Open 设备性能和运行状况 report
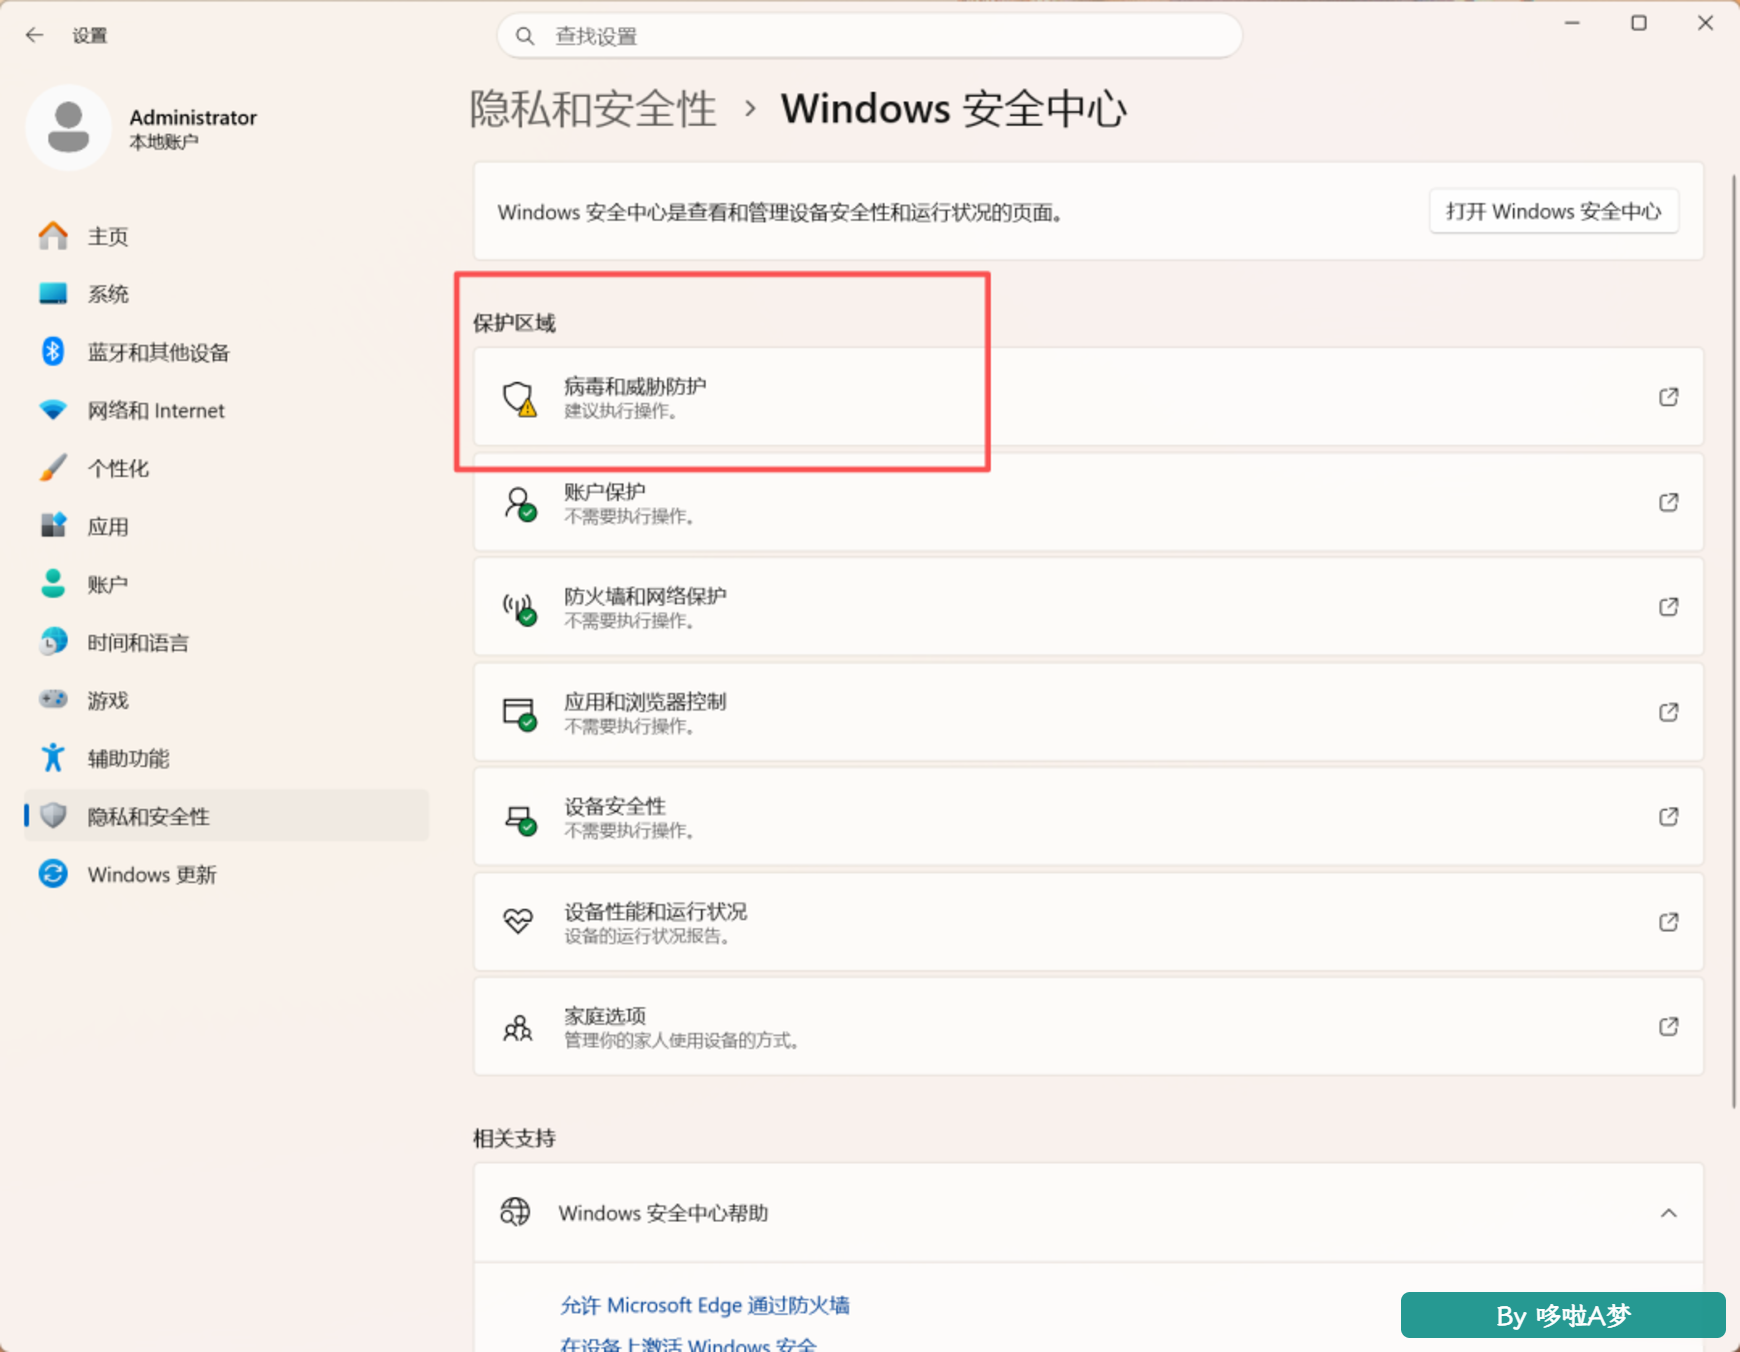This screenshot has height=1352, width=1740. coord(1088,922)
